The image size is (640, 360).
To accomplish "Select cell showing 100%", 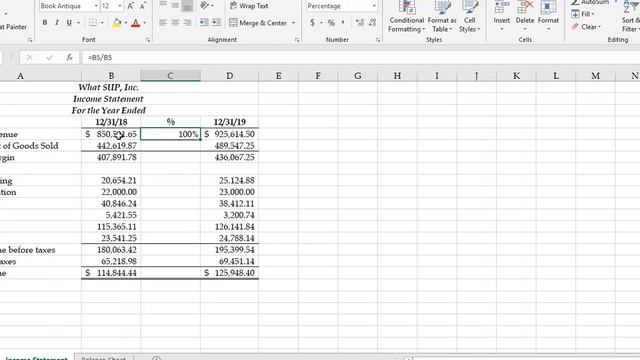I will point(171,134).
